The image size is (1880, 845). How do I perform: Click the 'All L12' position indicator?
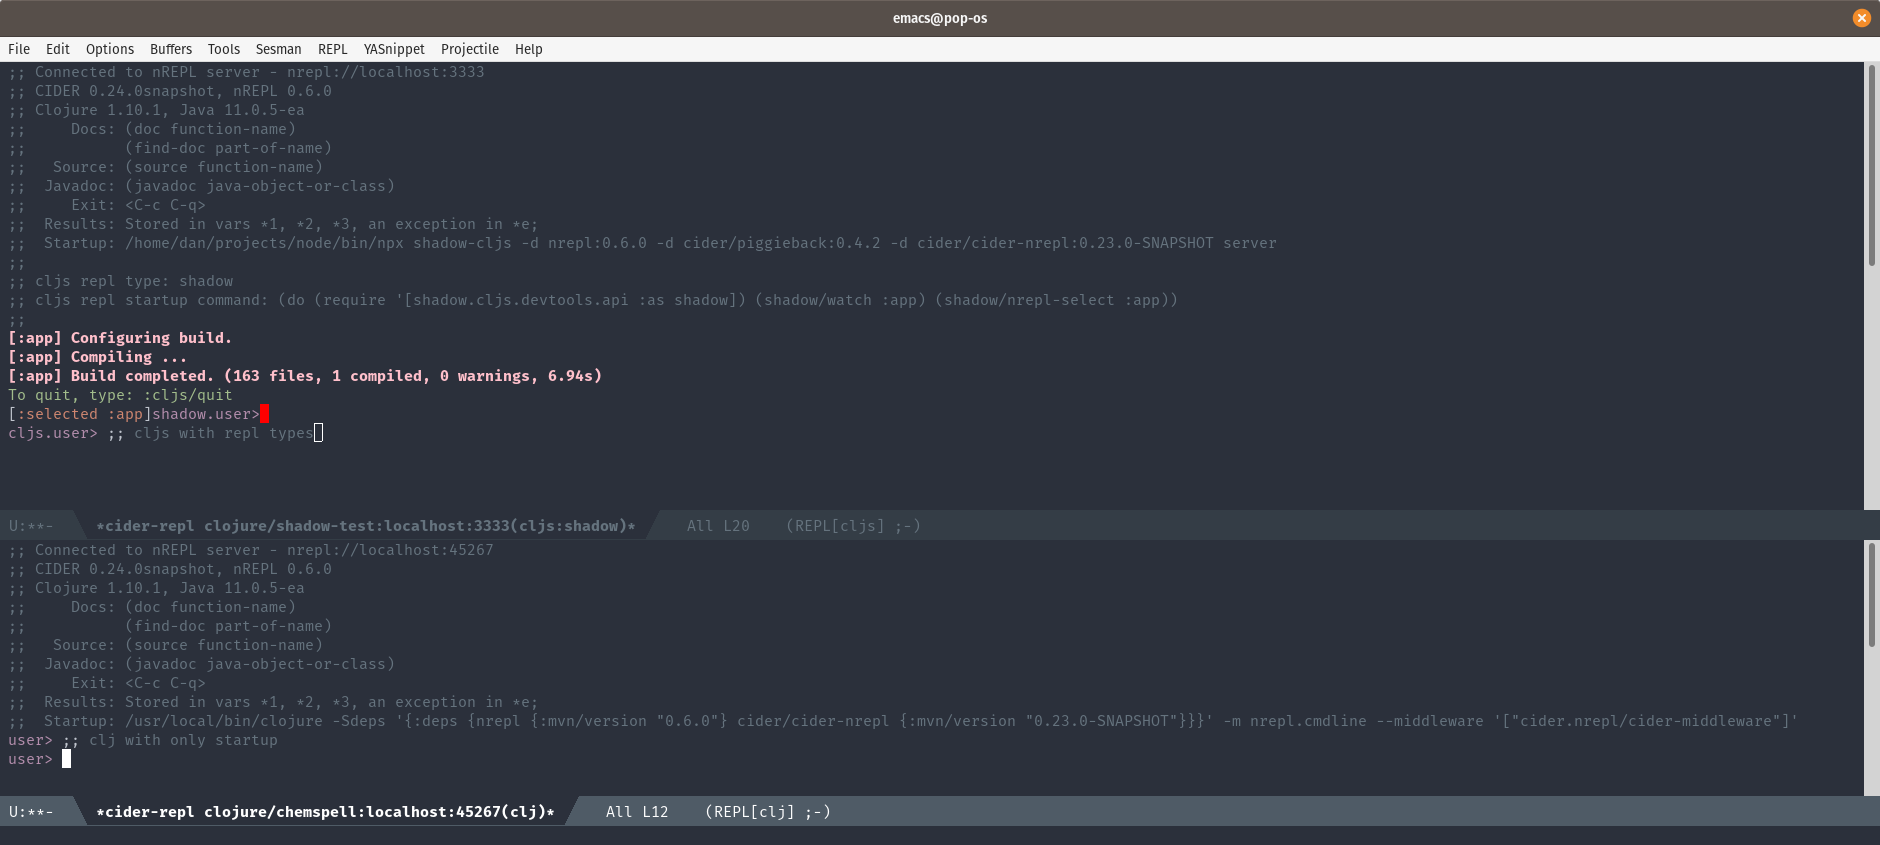(x=637, y=812)
